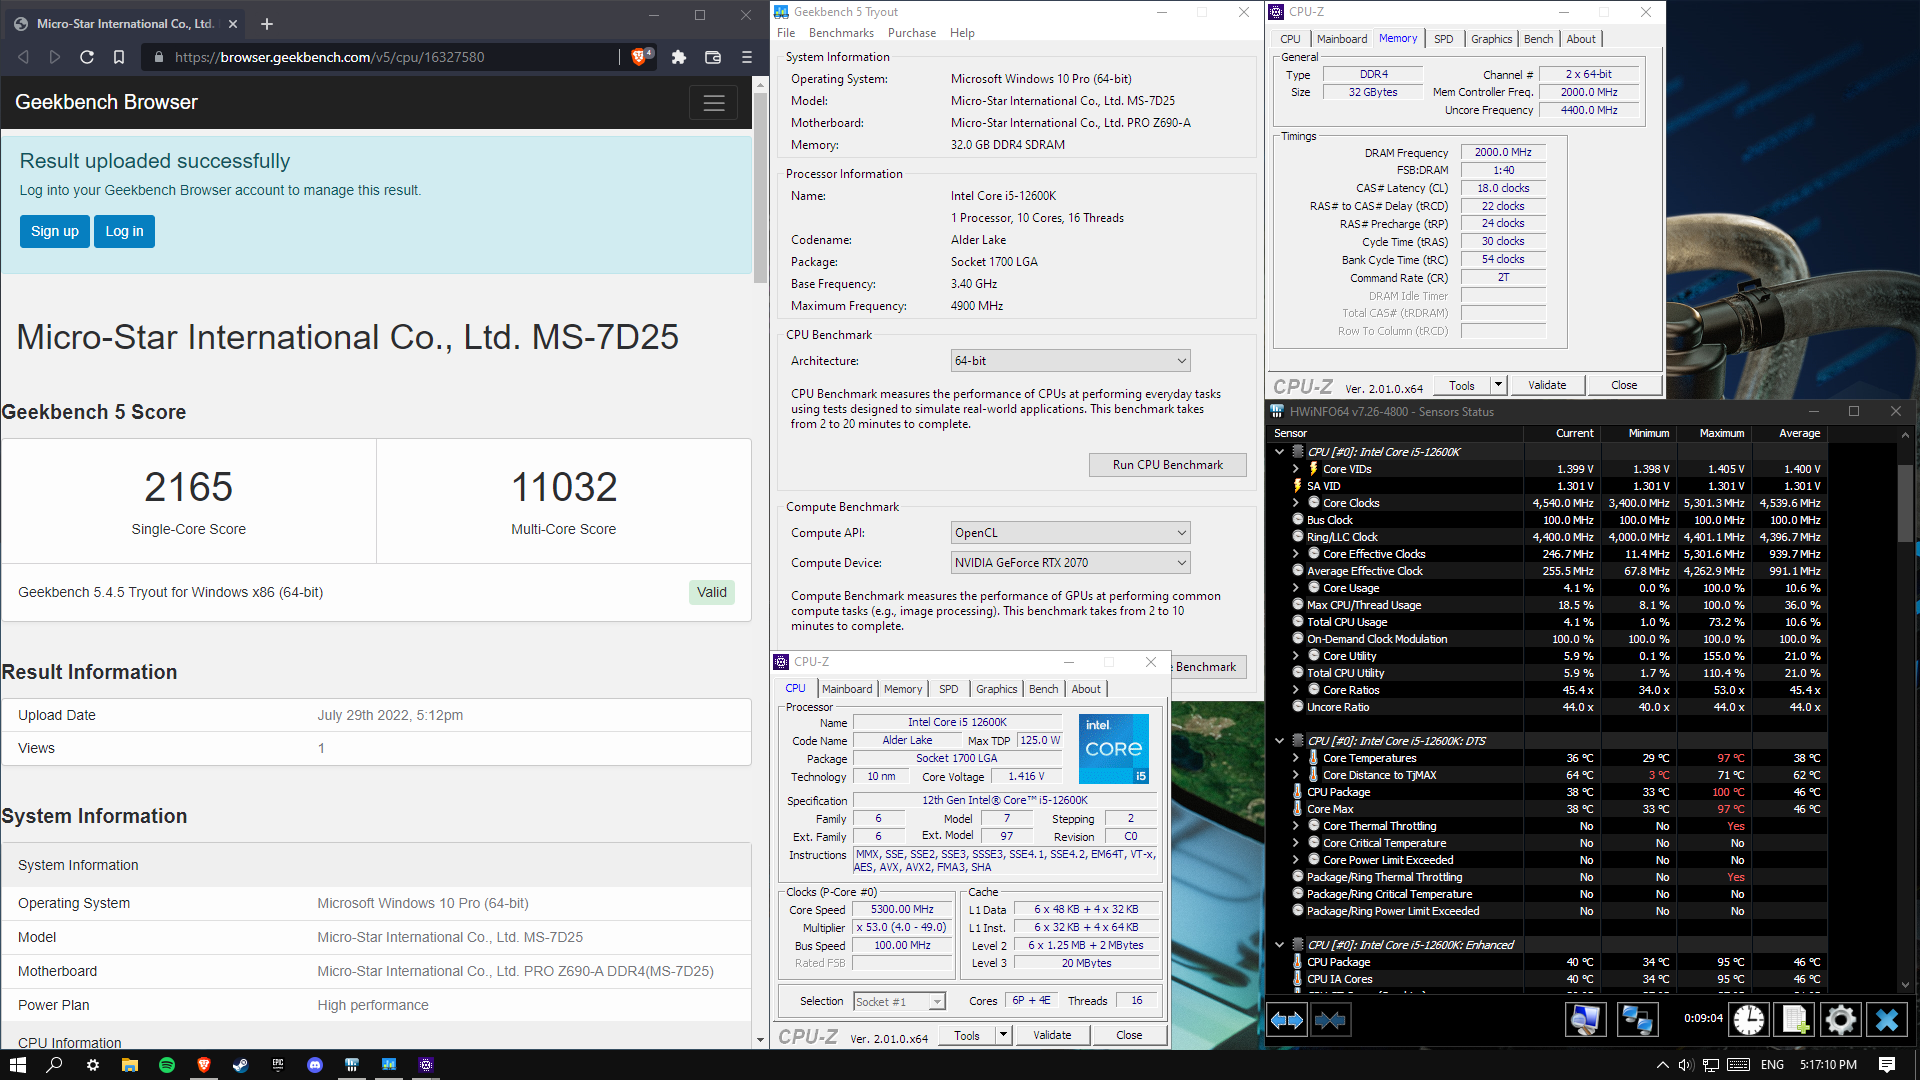Open new browser tab plus button
The height and width of the screenshot is (1080, 1920).
(267, 23)
